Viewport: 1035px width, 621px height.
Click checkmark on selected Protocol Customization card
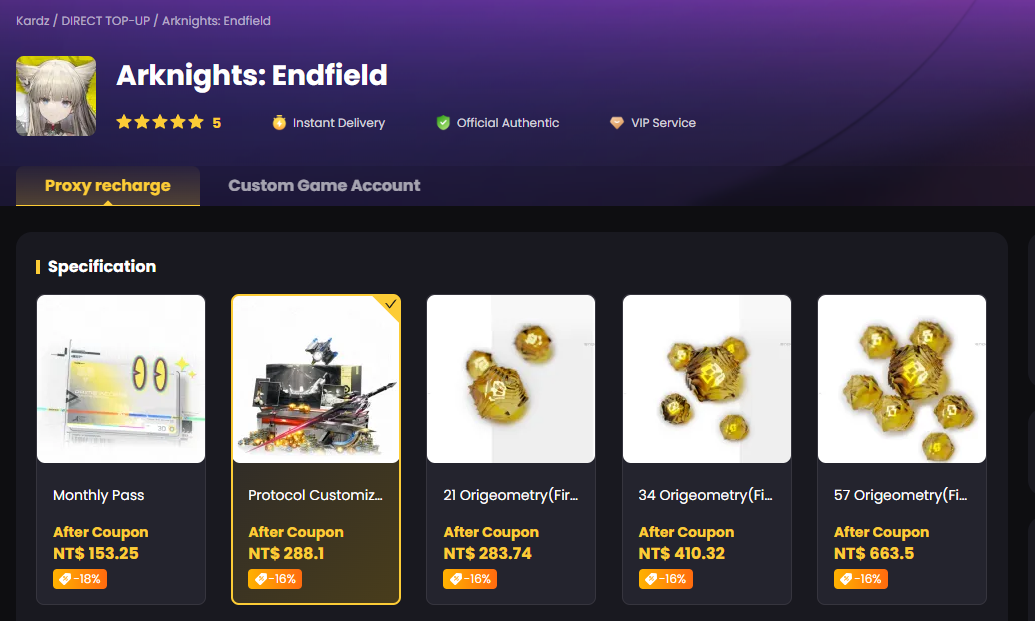coord(391,304)
